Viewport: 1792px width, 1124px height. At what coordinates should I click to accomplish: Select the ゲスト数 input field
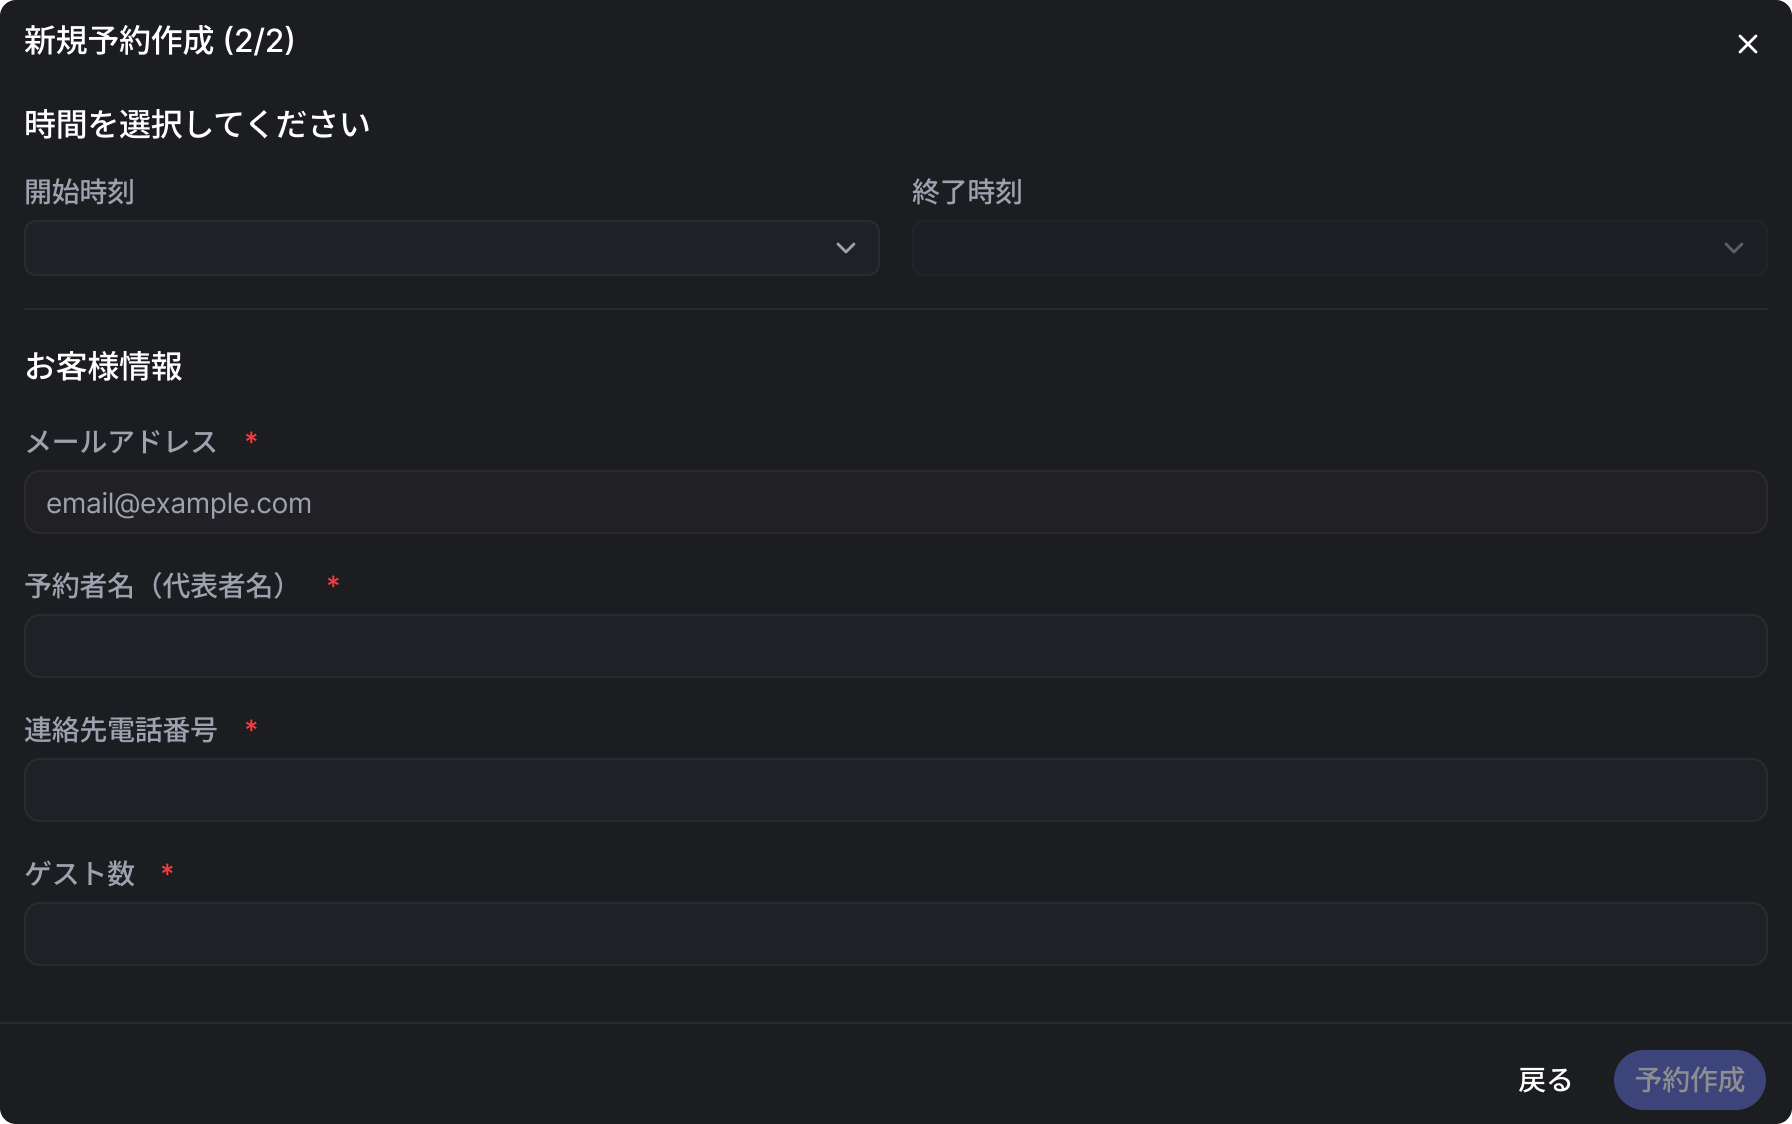tap(895, 934)
